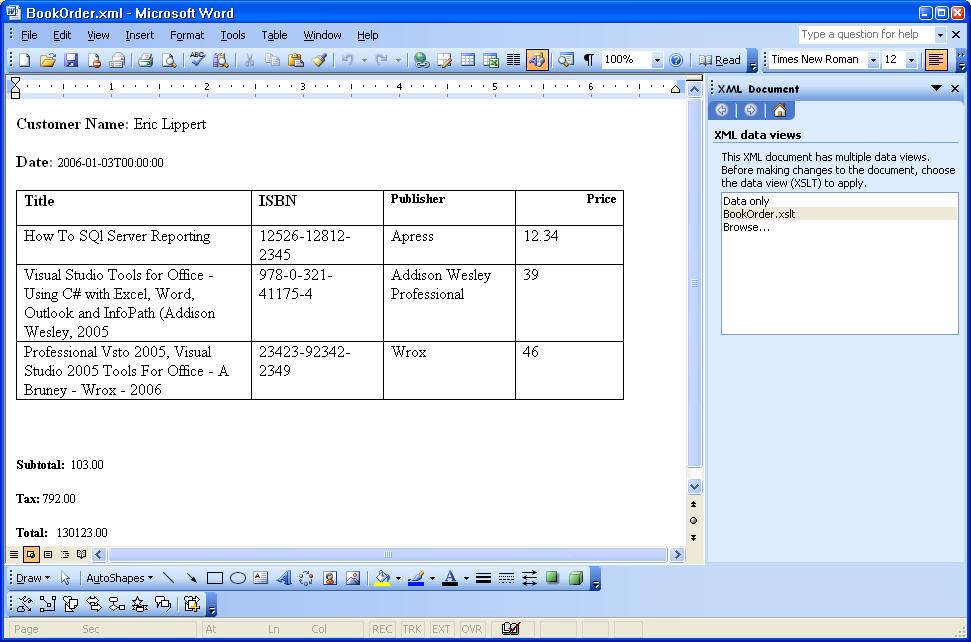This screenshot has width=971, height=642.
Task: Insert WordArt with the slanted A icon
Action: tap(284, 578)
